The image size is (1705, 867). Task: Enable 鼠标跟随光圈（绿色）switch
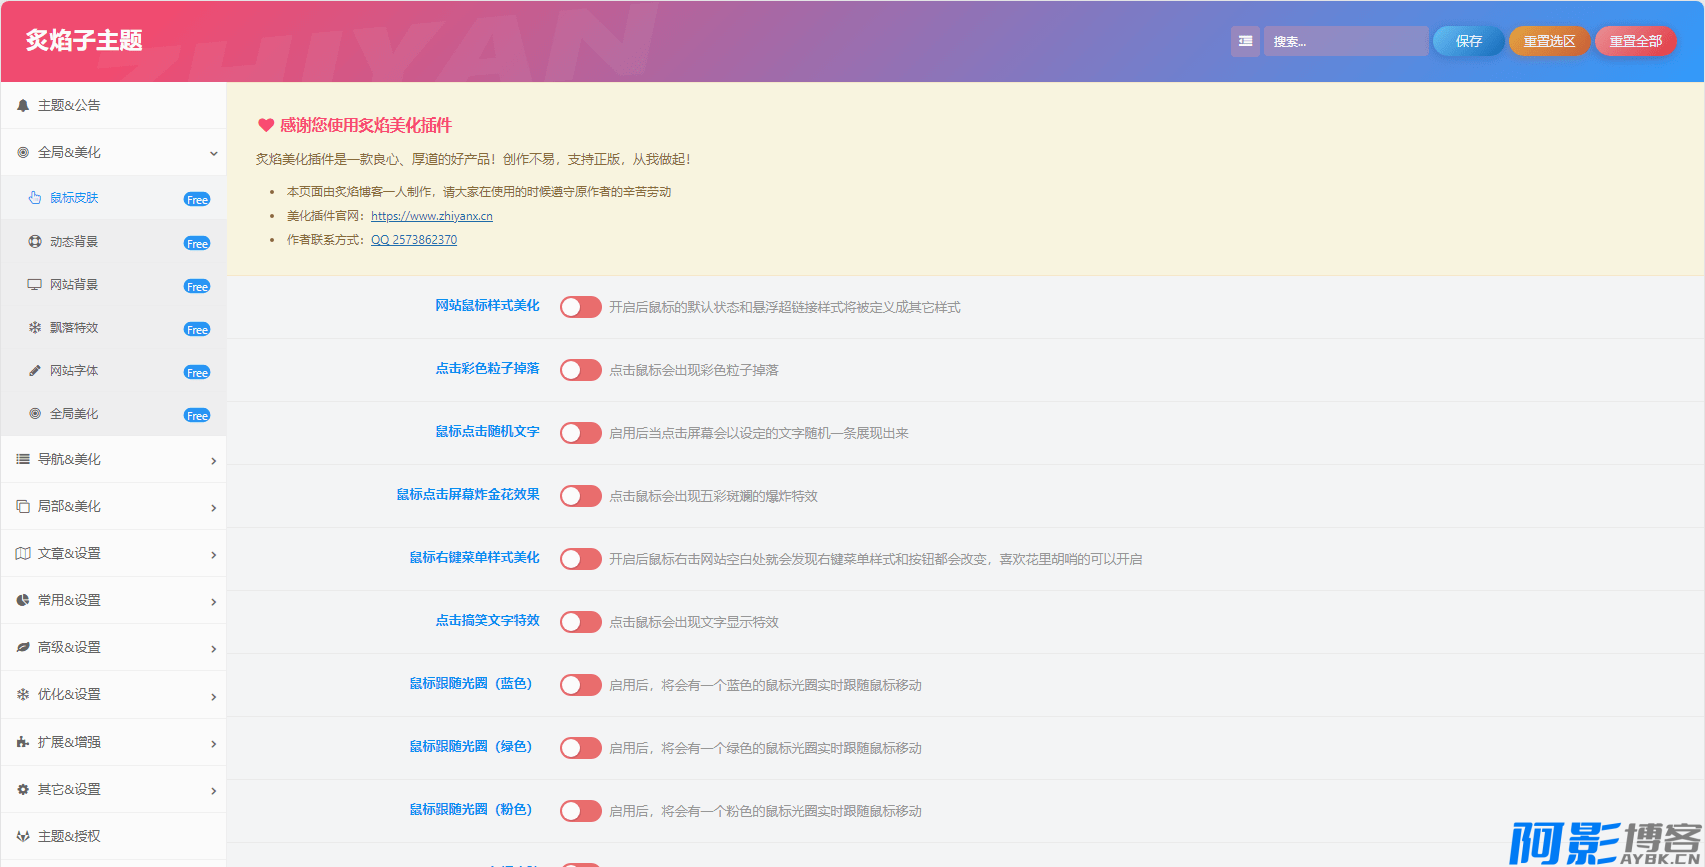(x=580, y=748)
